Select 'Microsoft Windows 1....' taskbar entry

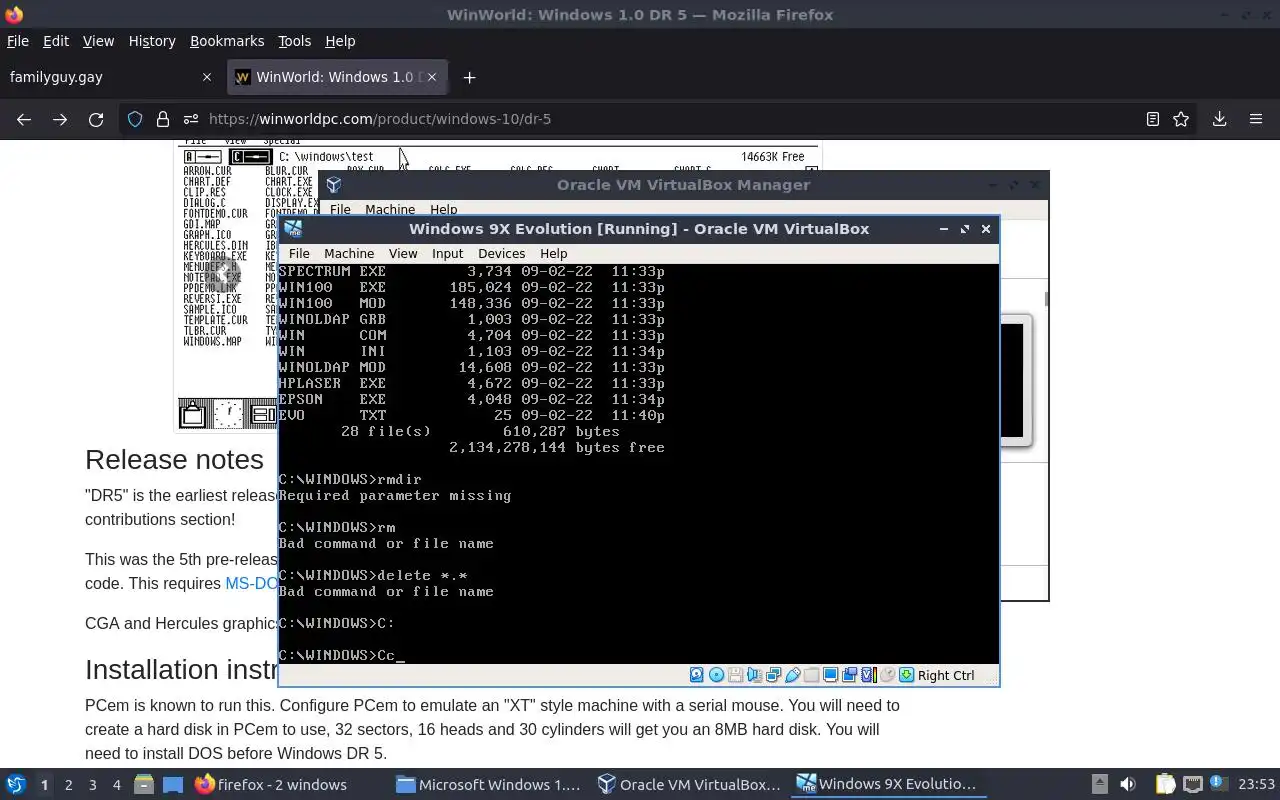click(x=488, y=785)
